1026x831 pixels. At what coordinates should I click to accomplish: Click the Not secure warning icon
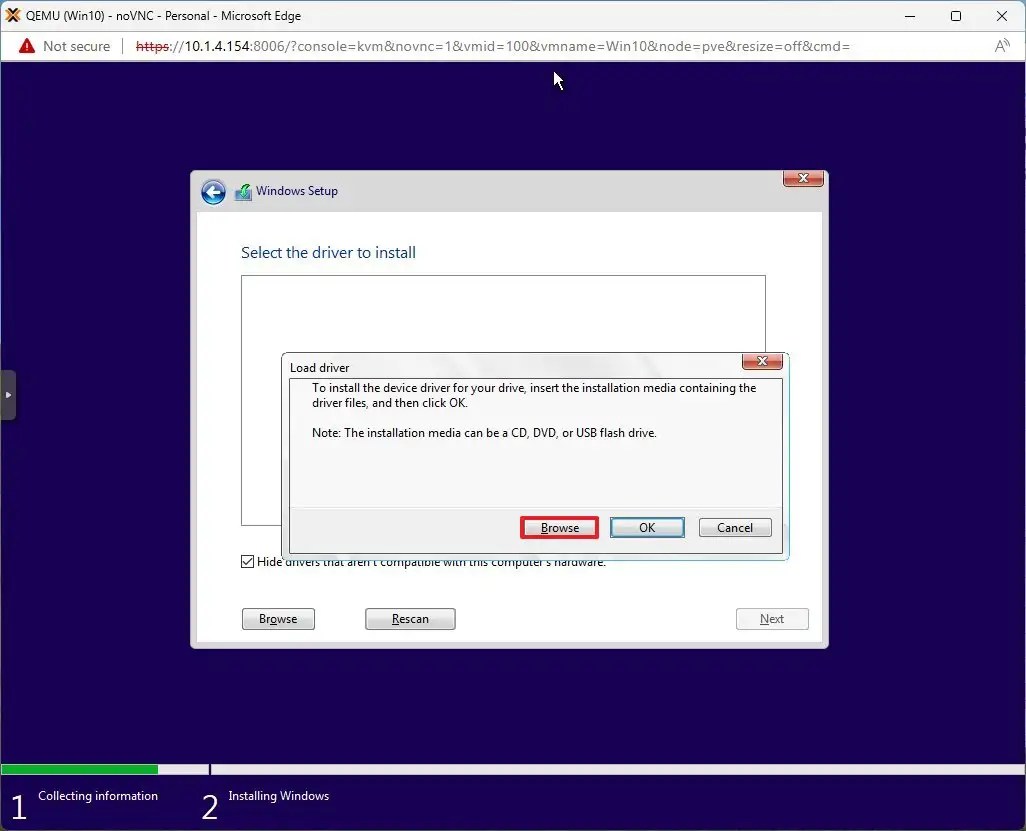[x=26, y=45]
